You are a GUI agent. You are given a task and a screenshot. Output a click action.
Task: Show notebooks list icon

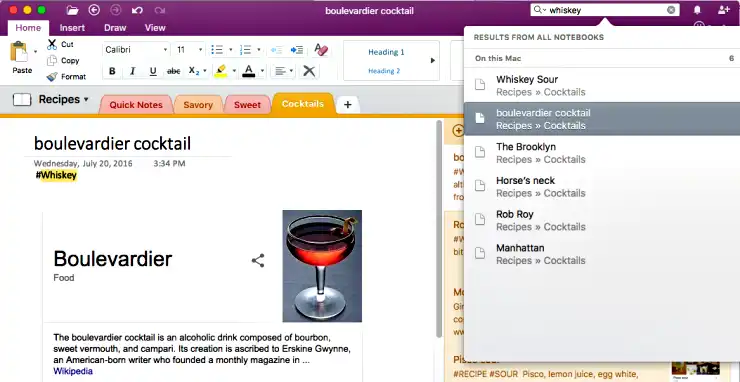(x=22, y=100)
